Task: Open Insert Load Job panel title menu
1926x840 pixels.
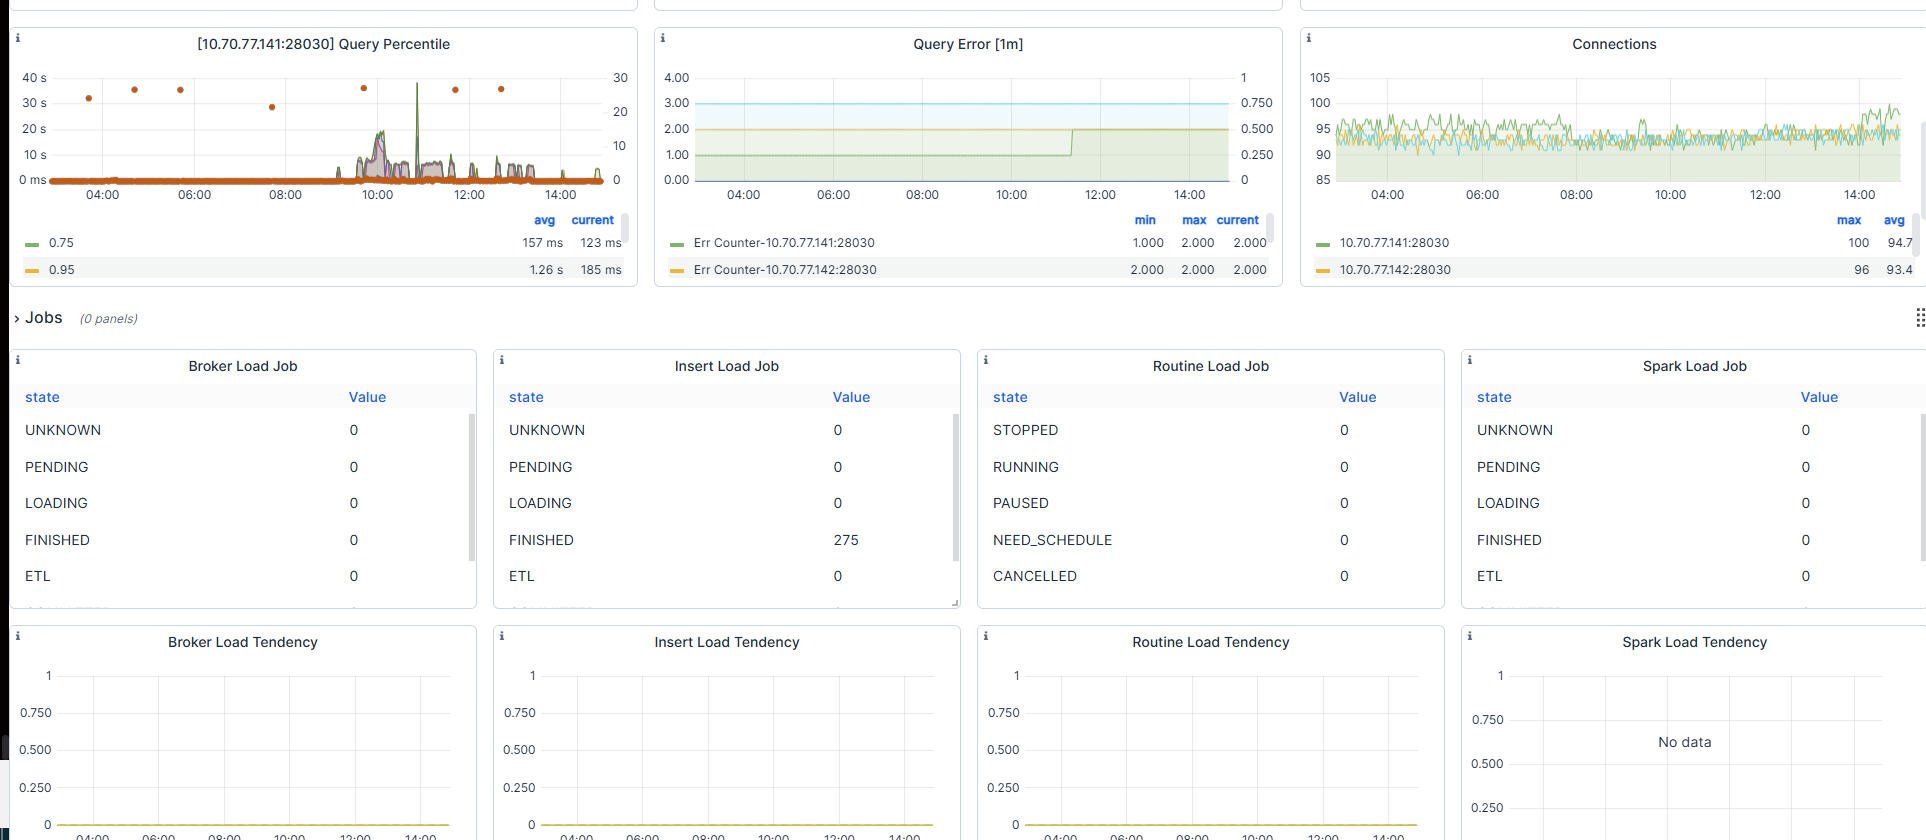Action: pyautogui.click(x=727, y=366)
